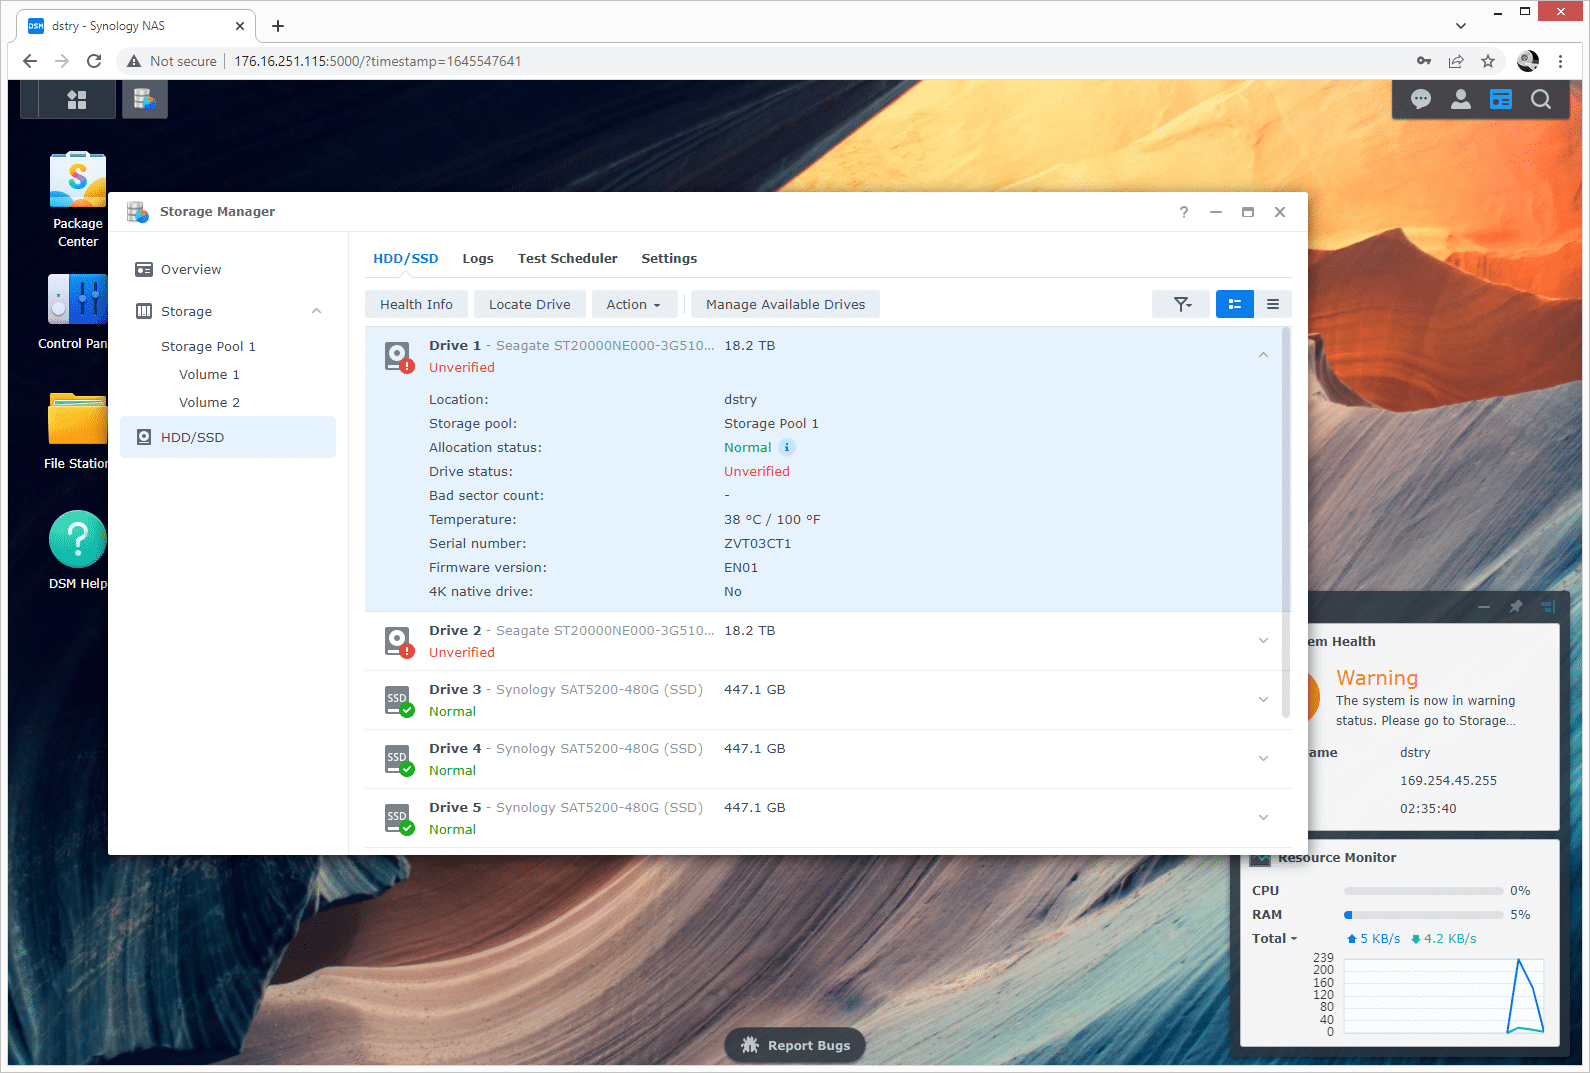
Task: Expand Drive 3 details chevron
Action: click(x=1263, y=699)
